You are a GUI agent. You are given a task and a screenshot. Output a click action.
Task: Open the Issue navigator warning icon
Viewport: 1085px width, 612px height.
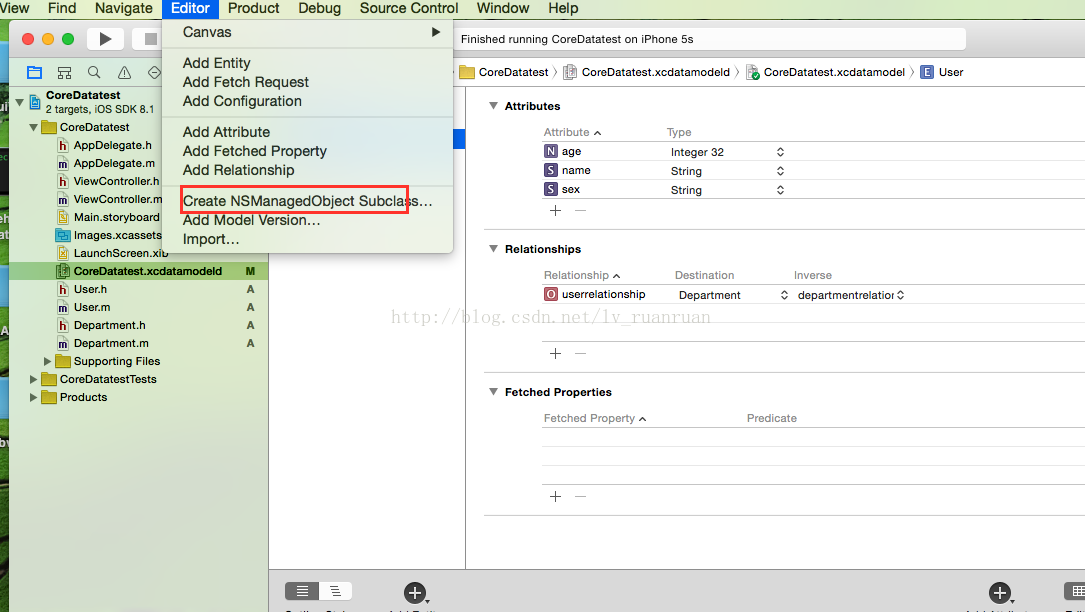pos(124,72)
